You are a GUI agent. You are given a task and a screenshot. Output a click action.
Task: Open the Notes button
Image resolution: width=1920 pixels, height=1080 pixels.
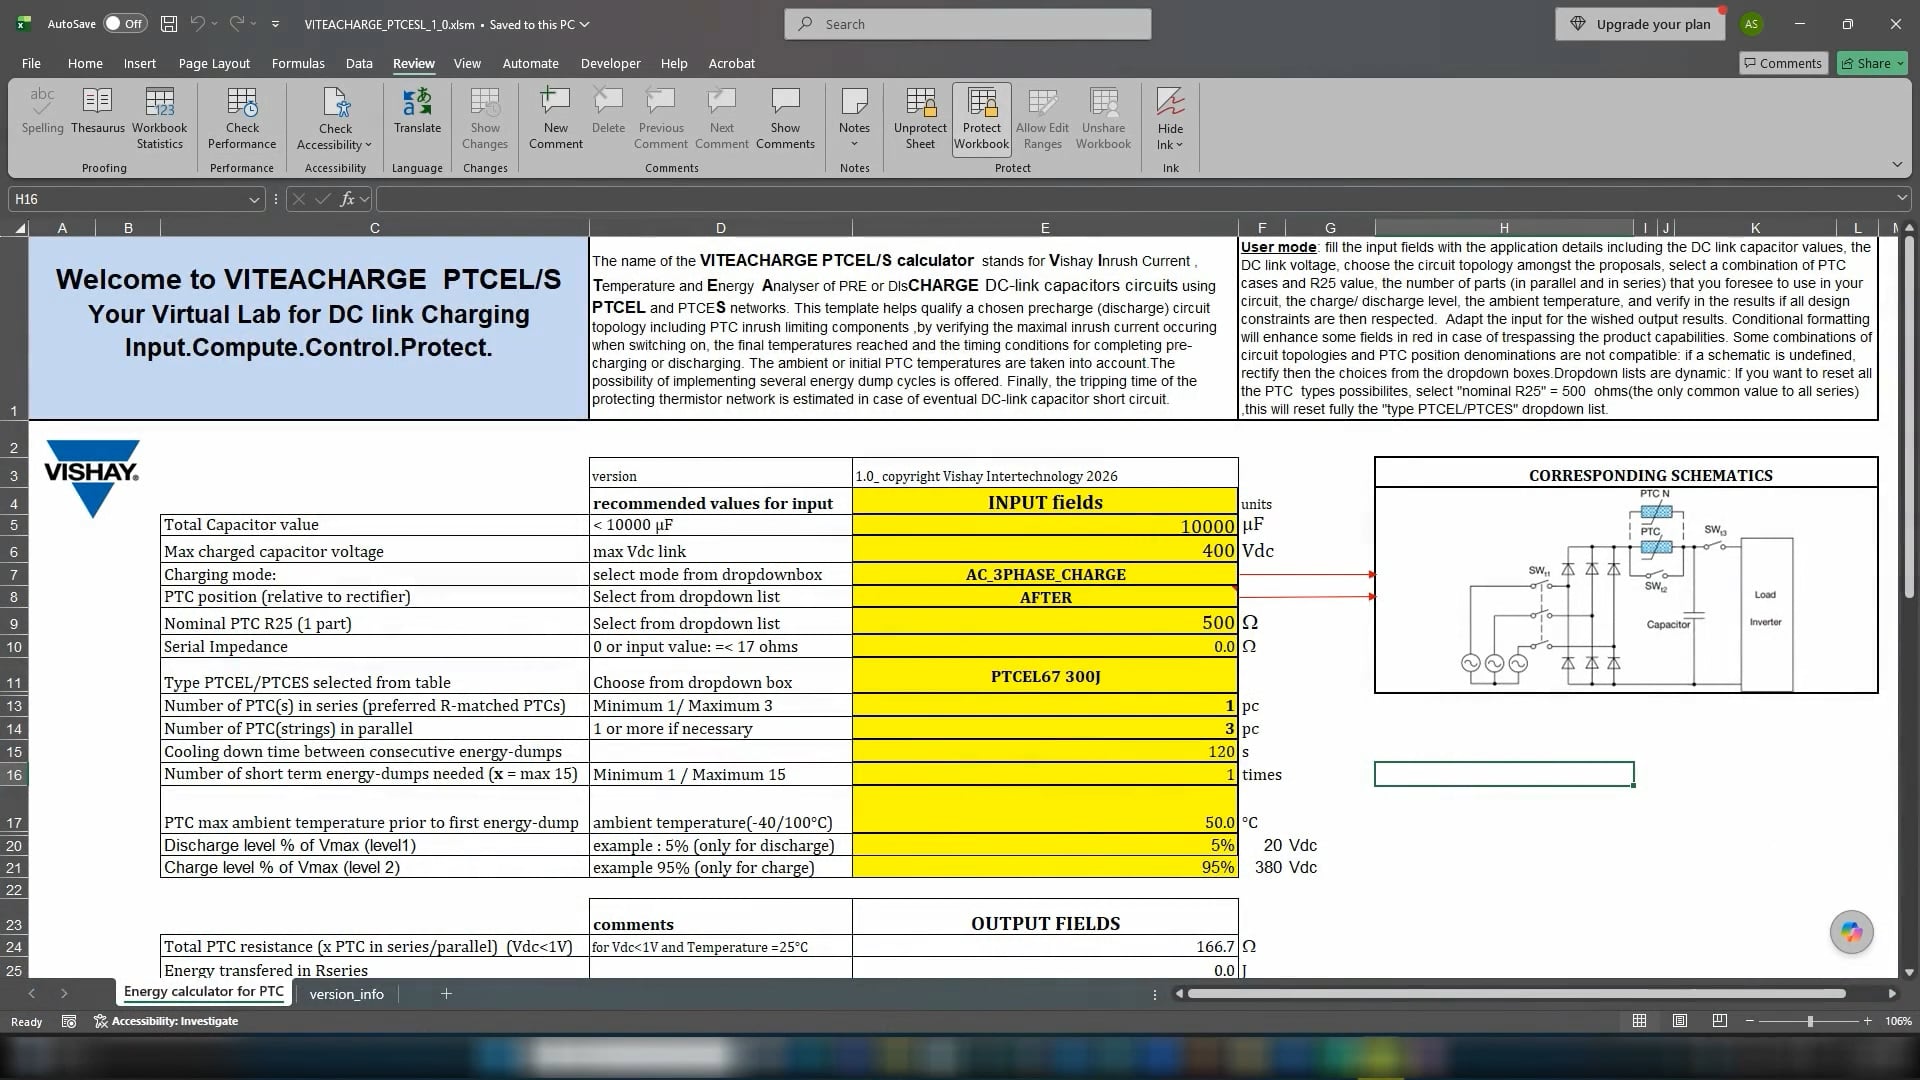pos(854,118)
